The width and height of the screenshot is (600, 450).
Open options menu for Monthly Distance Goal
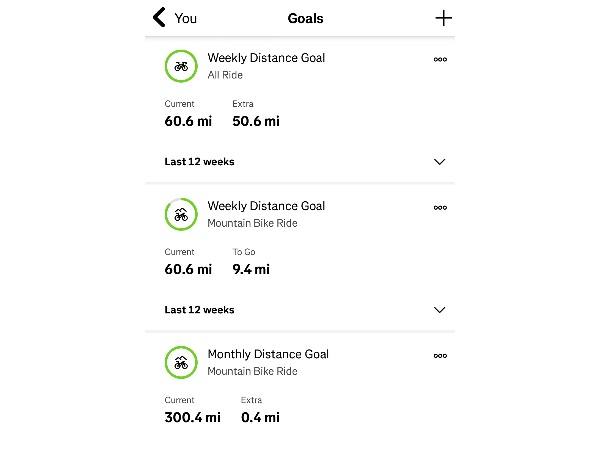(440, 355)
